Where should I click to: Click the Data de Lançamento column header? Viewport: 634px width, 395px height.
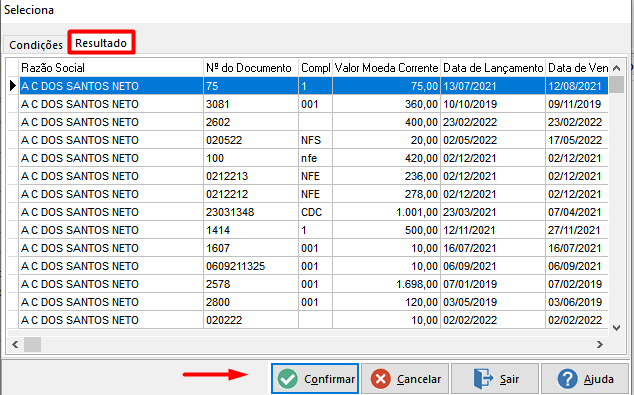493,68
